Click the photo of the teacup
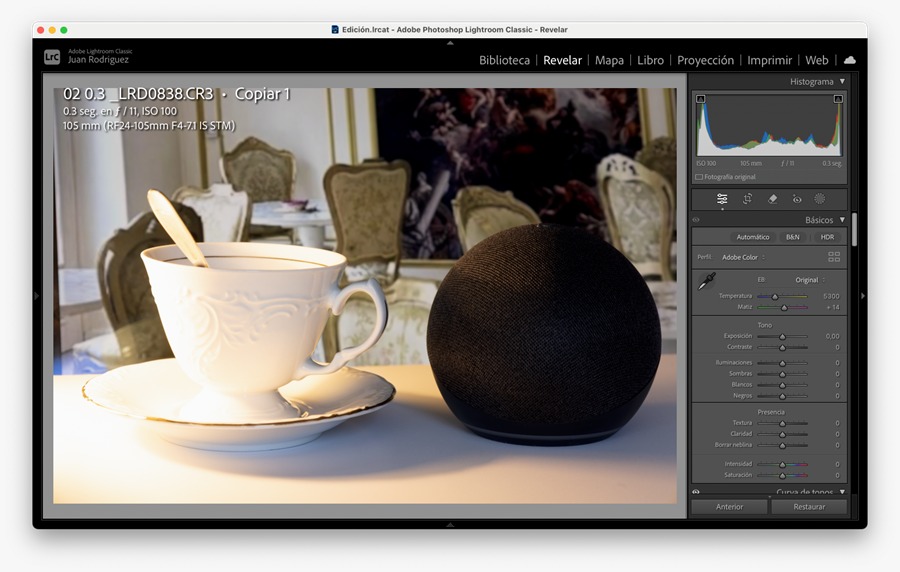Viewport: 900px width, 572px height. (365, 295)
